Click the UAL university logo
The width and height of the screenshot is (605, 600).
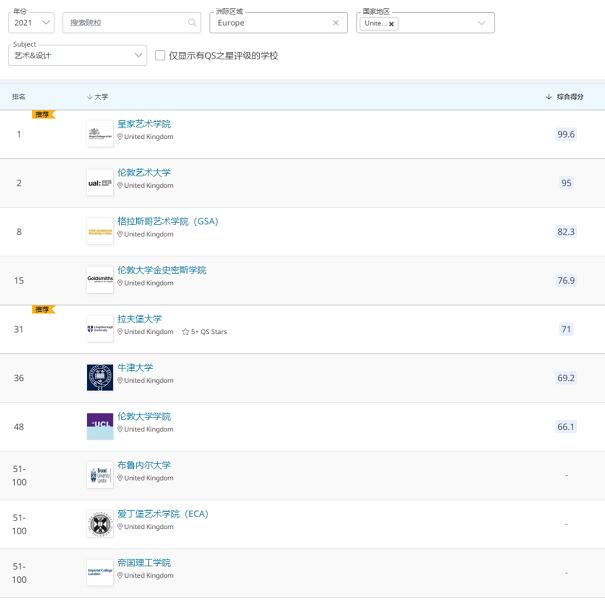click(100, 182)
